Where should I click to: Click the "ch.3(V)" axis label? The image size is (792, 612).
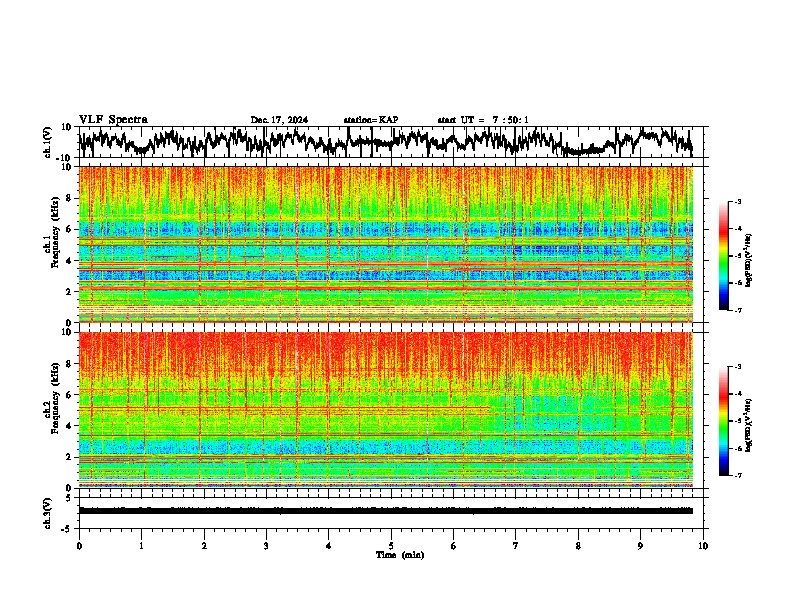48,513
